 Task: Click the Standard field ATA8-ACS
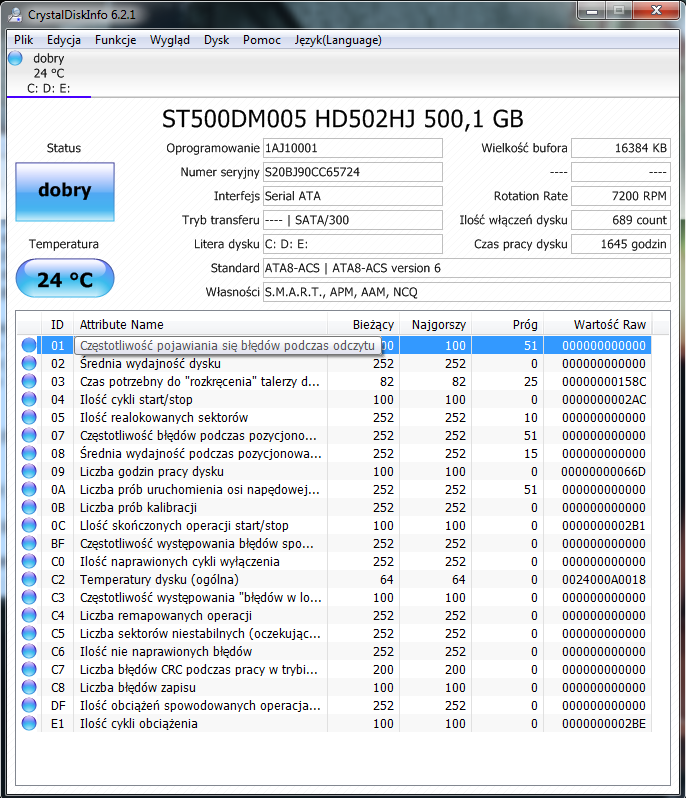click(467, 269)
